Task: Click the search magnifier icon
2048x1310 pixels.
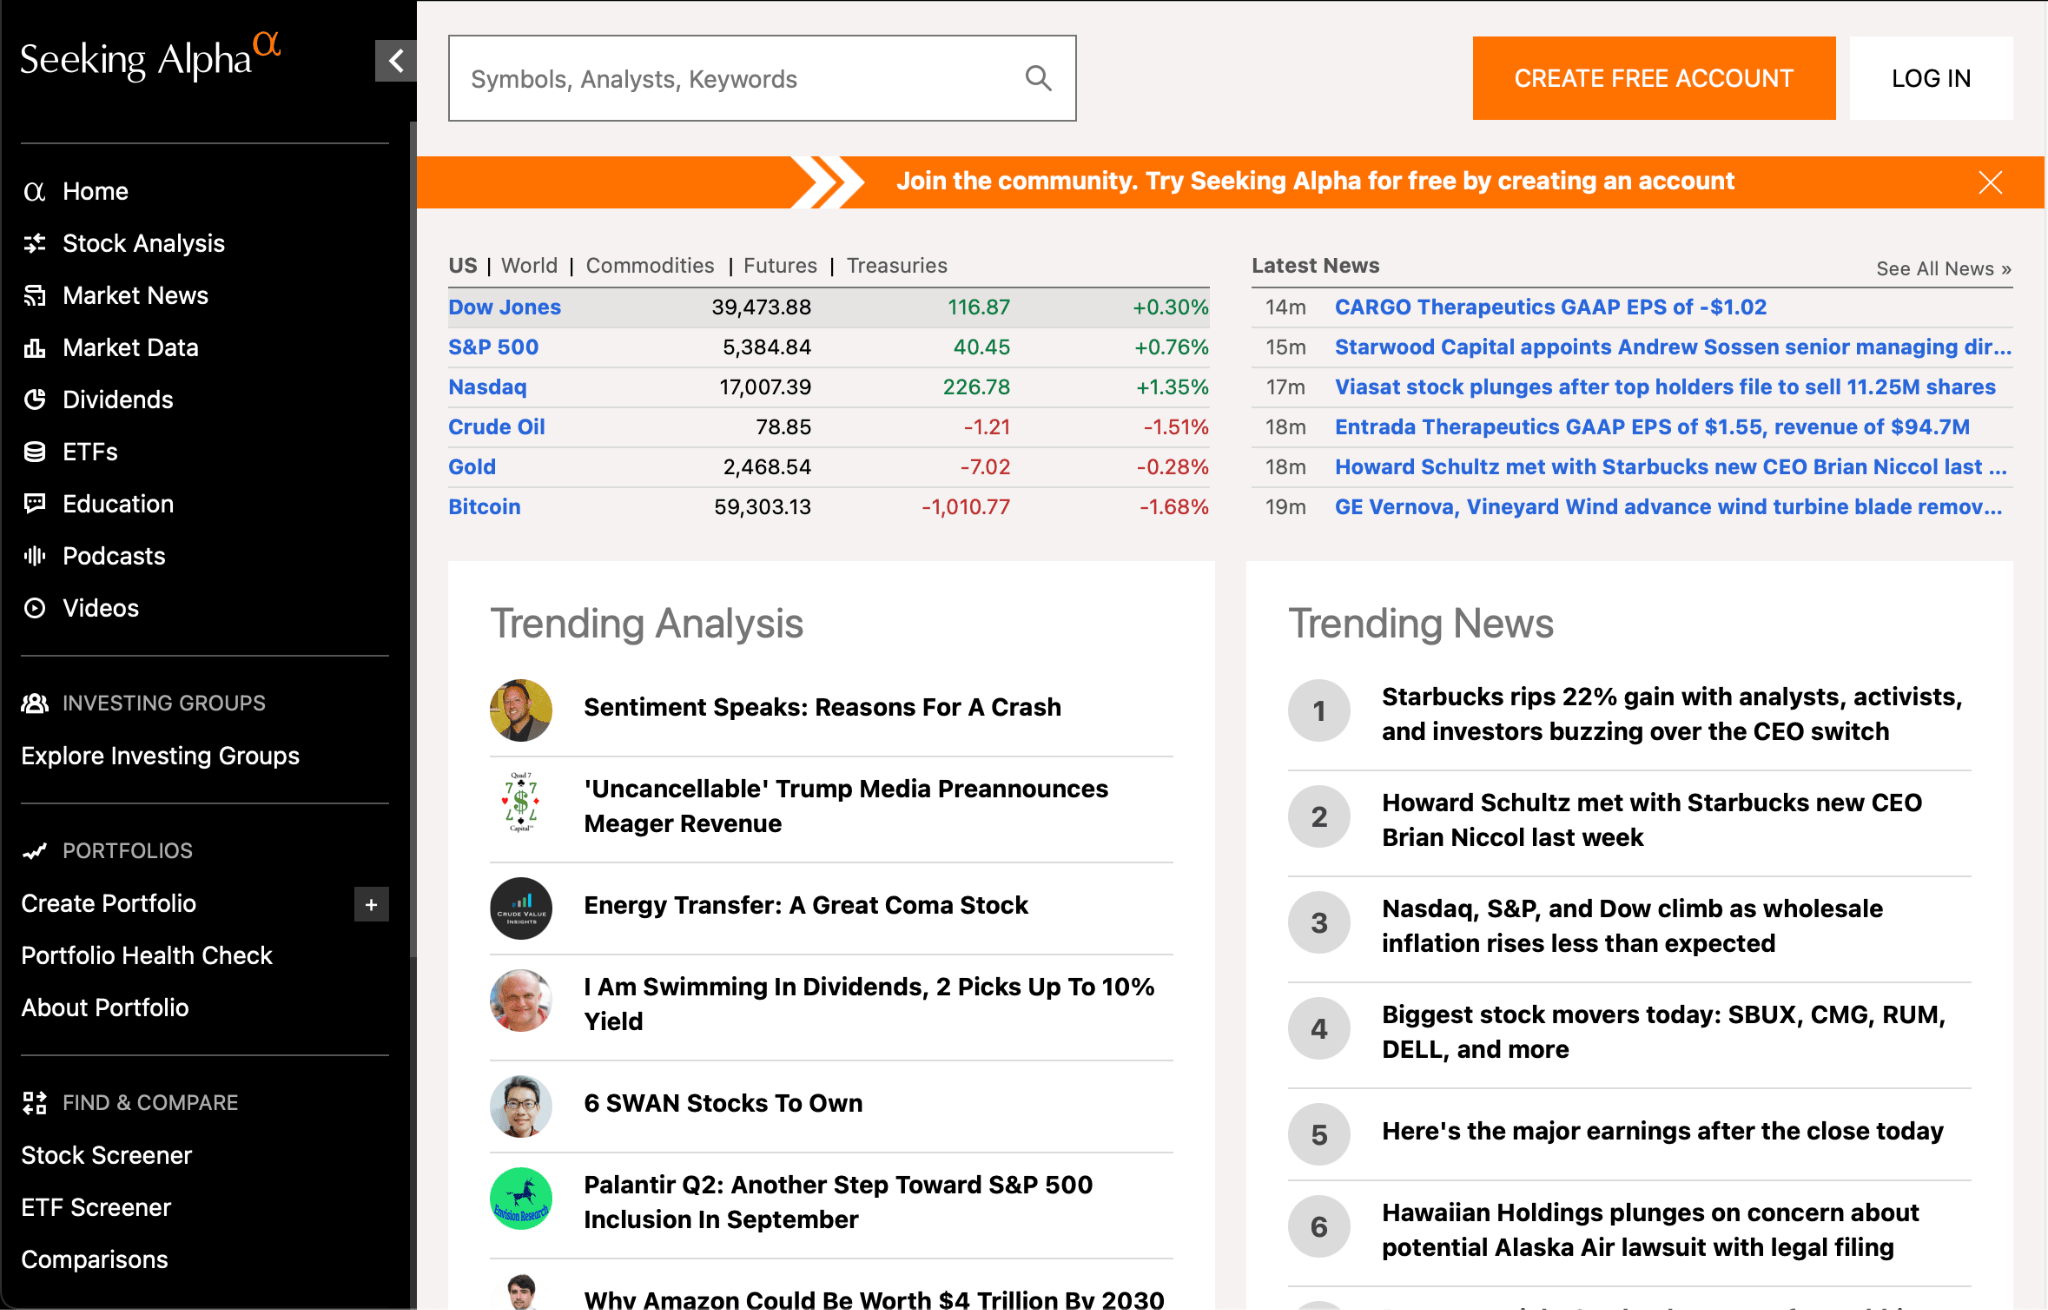Action: (x=1038, y=78)
